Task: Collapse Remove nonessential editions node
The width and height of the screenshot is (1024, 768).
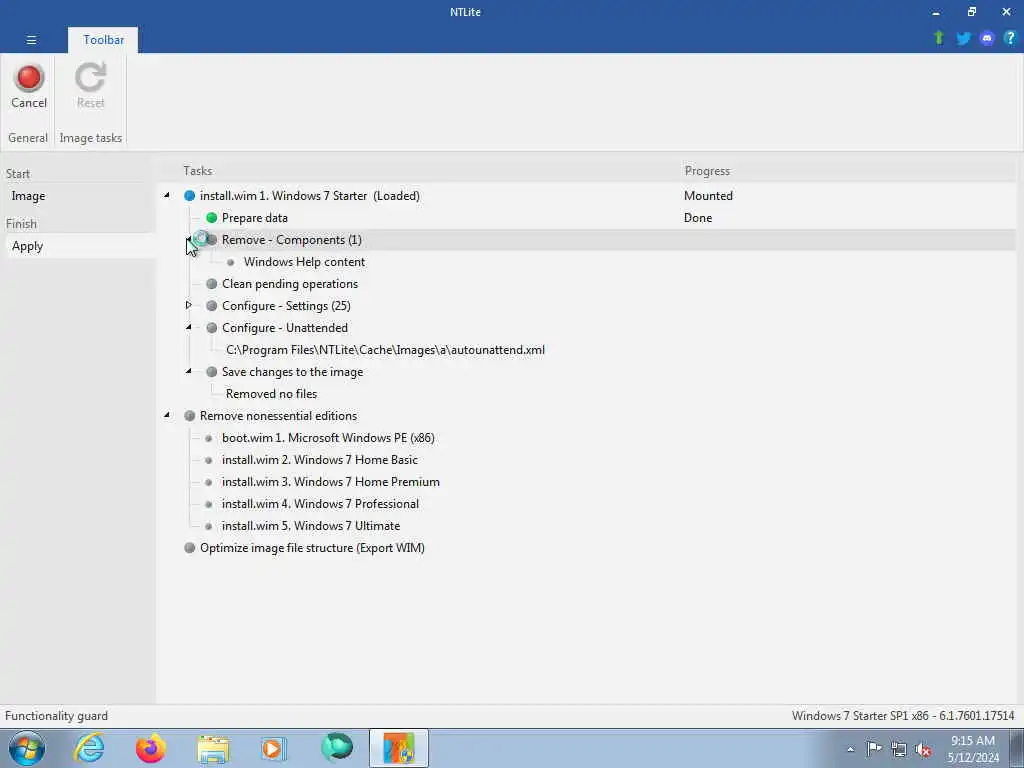Action: (x=167, y=415)
